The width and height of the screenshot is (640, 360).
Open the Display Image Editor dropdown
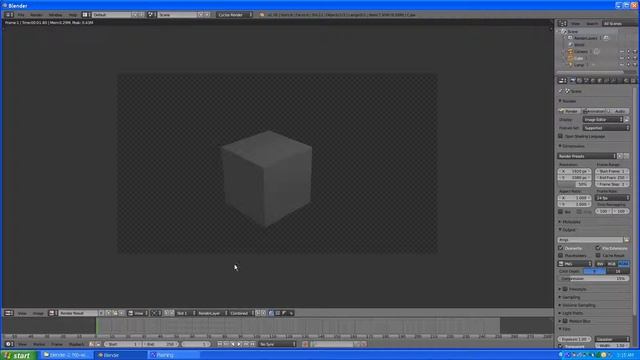tap(603, 120)
